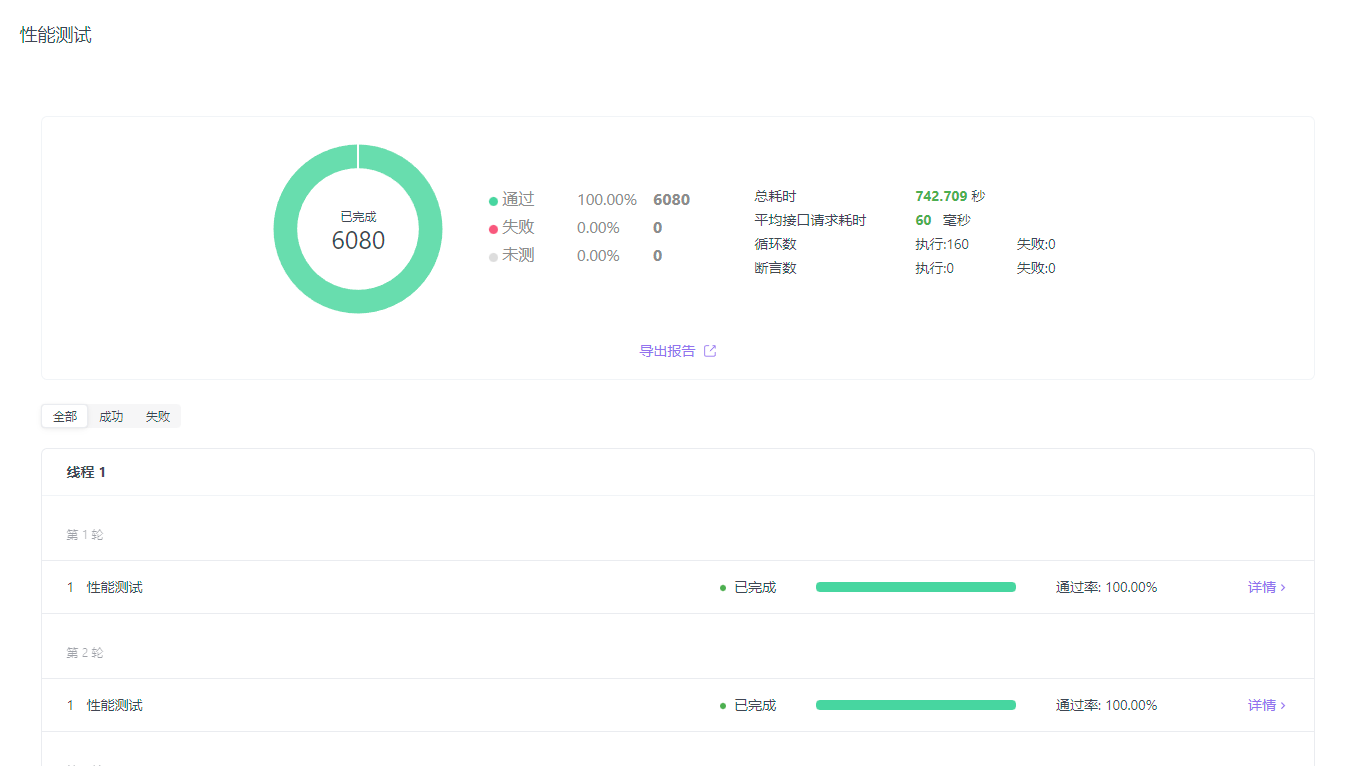Click the 742.709 total time value
This screenshot has height=766, width=1349.
tap(941, 197)
